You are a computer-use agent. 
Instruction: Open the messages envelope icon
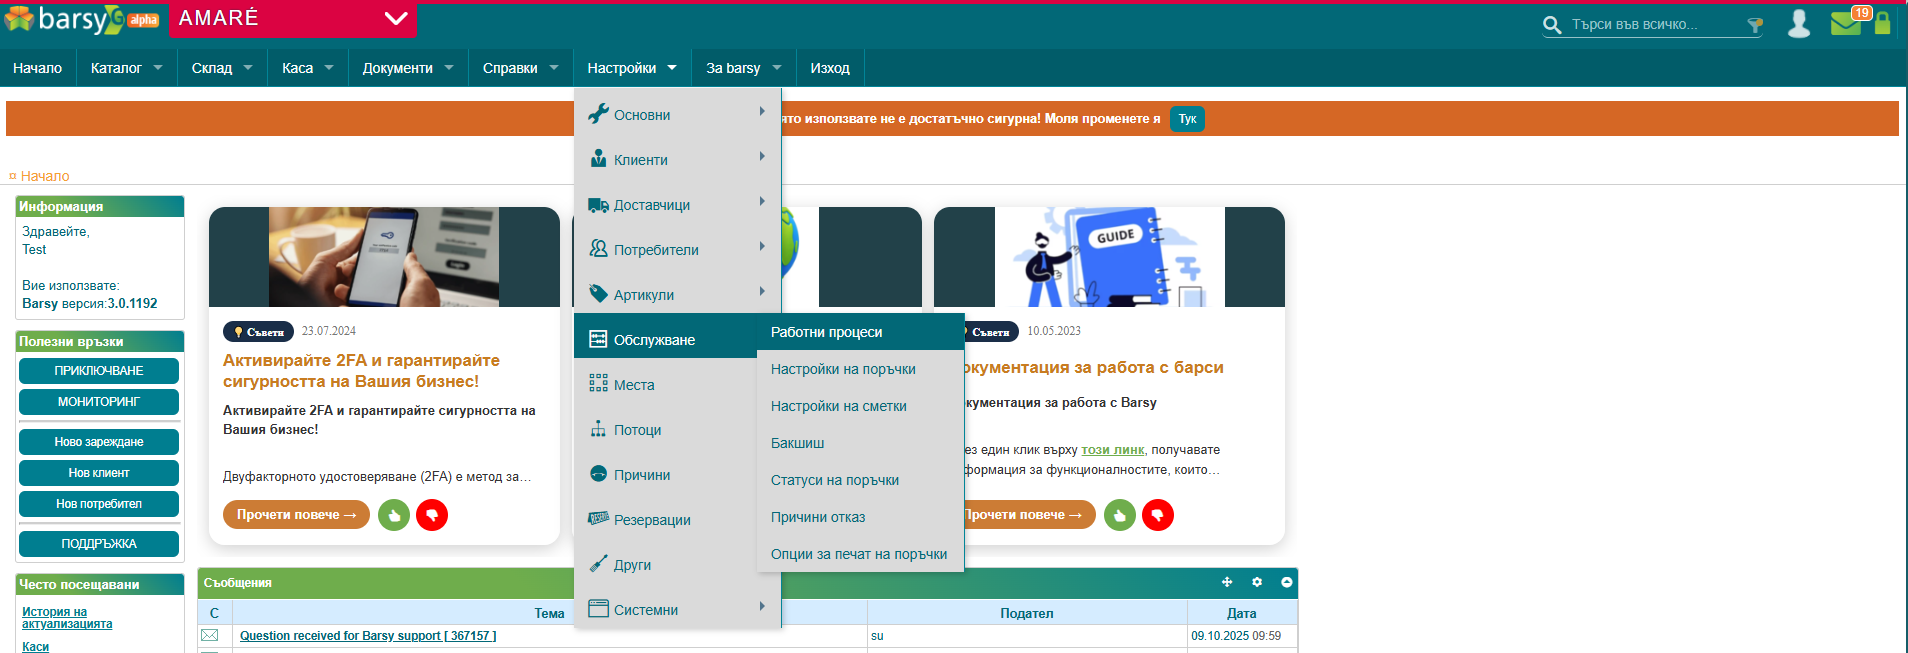[1846, 23]
